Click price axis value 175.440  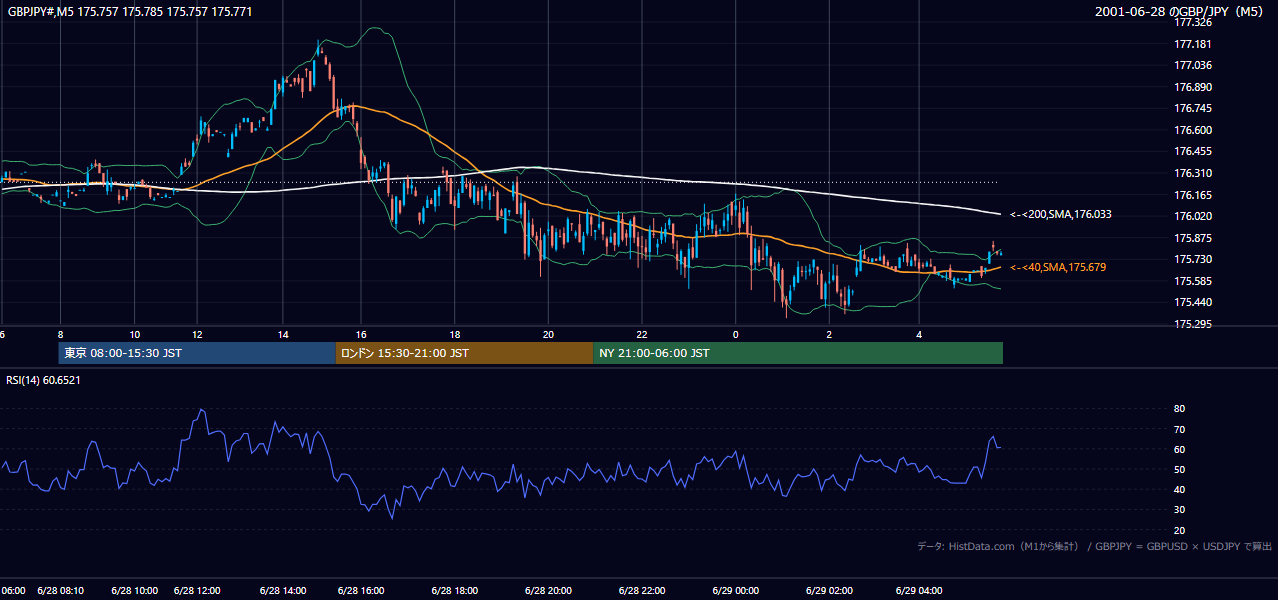tap(1192, 302)
